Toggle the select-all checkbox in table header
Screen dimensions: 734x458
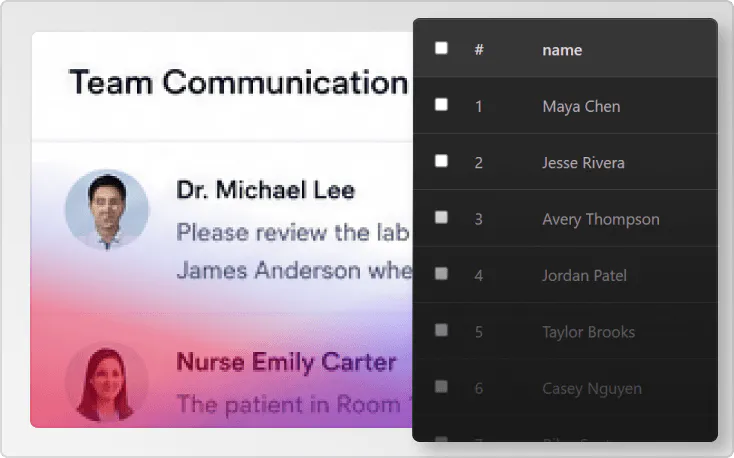441,48
